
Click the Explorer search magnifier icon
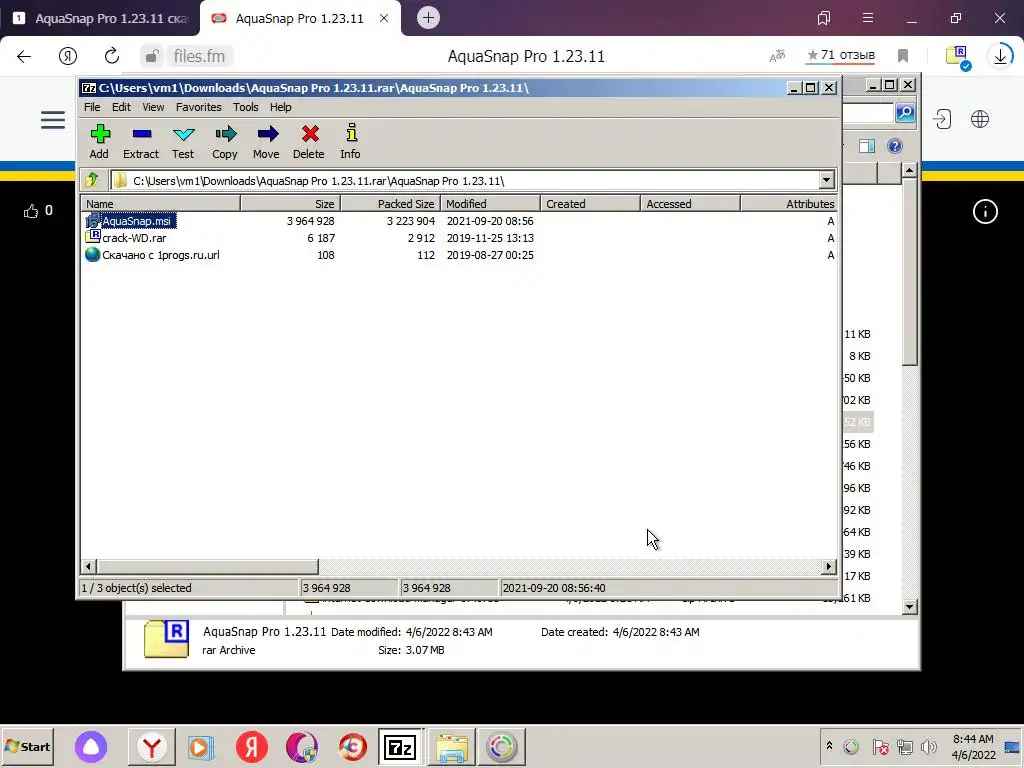pyautogui.click(x=905, y=113)
